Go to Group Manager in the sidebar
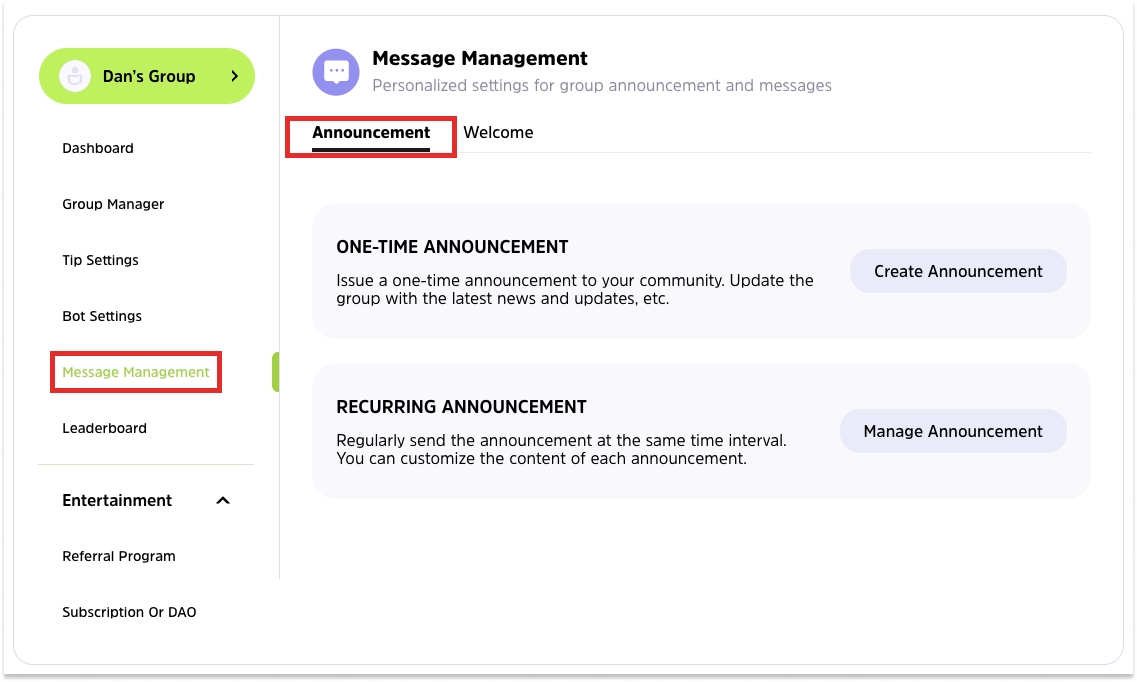Viewport: 1137px width, 682px height. 113,204
